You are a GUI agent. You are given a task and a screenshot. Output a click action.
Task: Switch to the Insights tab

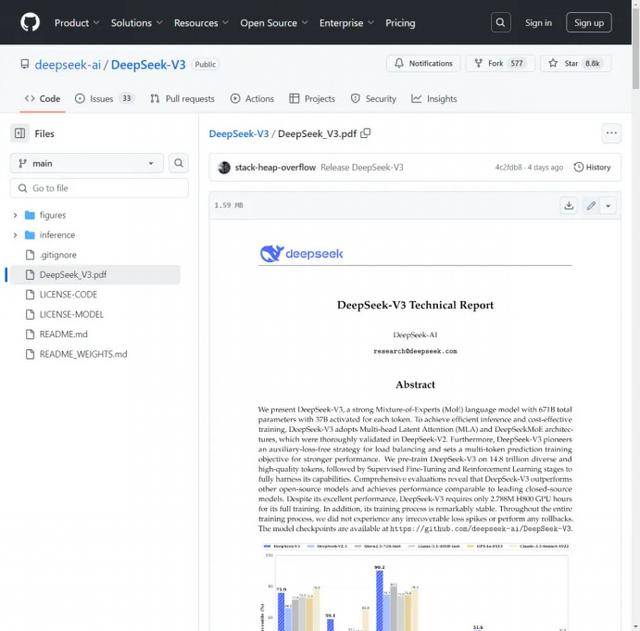point(434,99)
